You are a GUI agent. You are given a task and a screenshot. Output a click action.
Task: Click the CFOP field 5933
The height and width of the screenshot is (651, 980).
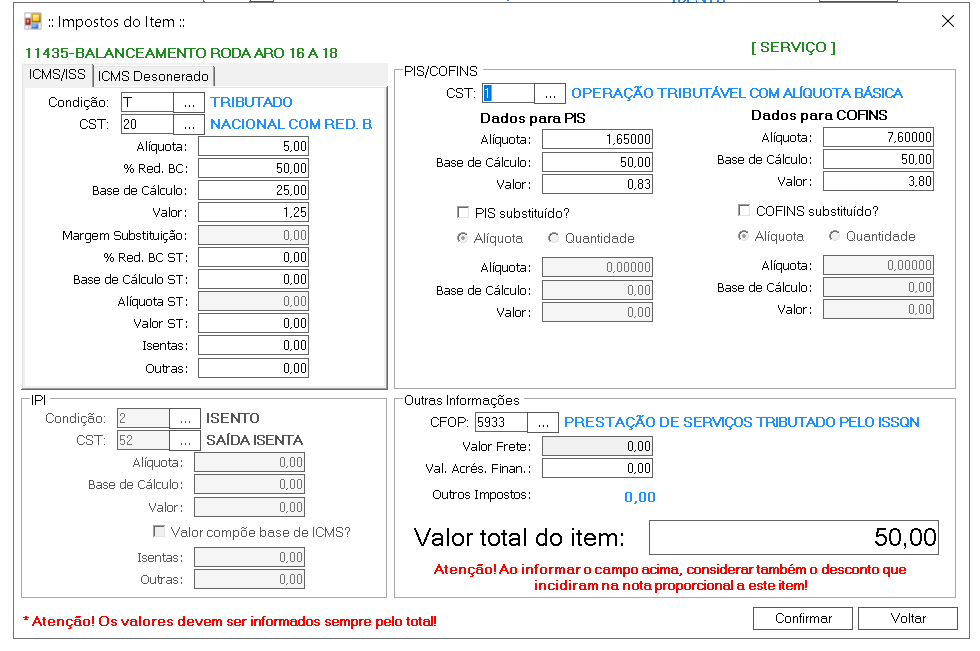[x=501, y=422]
